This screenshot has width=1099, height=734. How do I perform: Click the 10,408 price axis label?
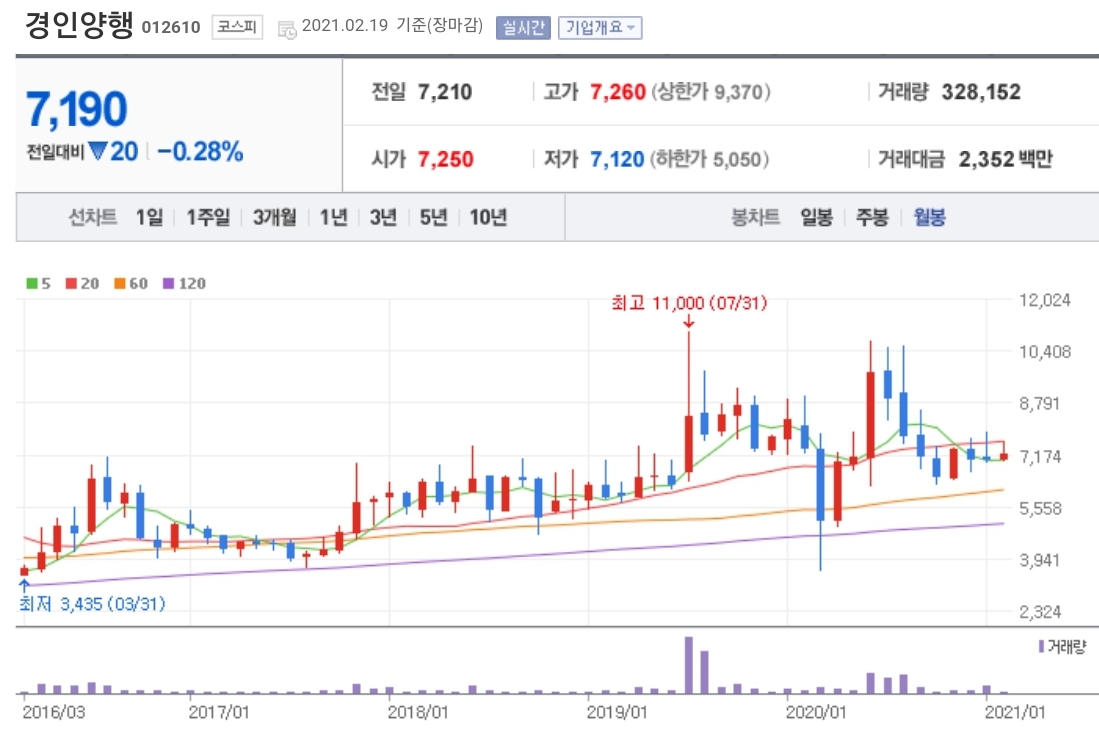tap(1044, 352)
